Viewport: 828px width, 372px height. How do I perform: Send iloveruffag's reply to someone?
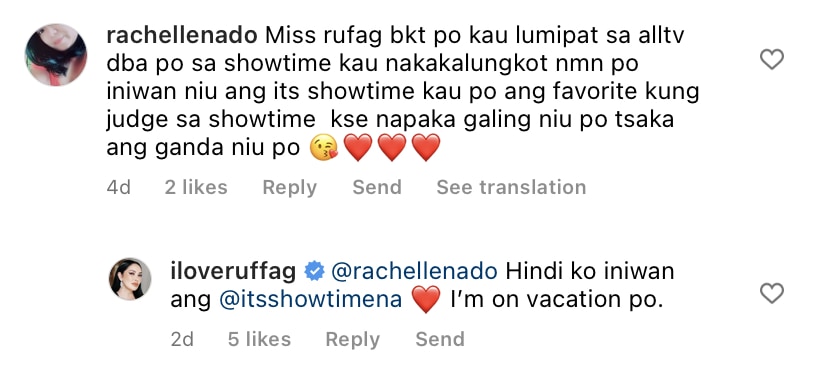point(440,339)
